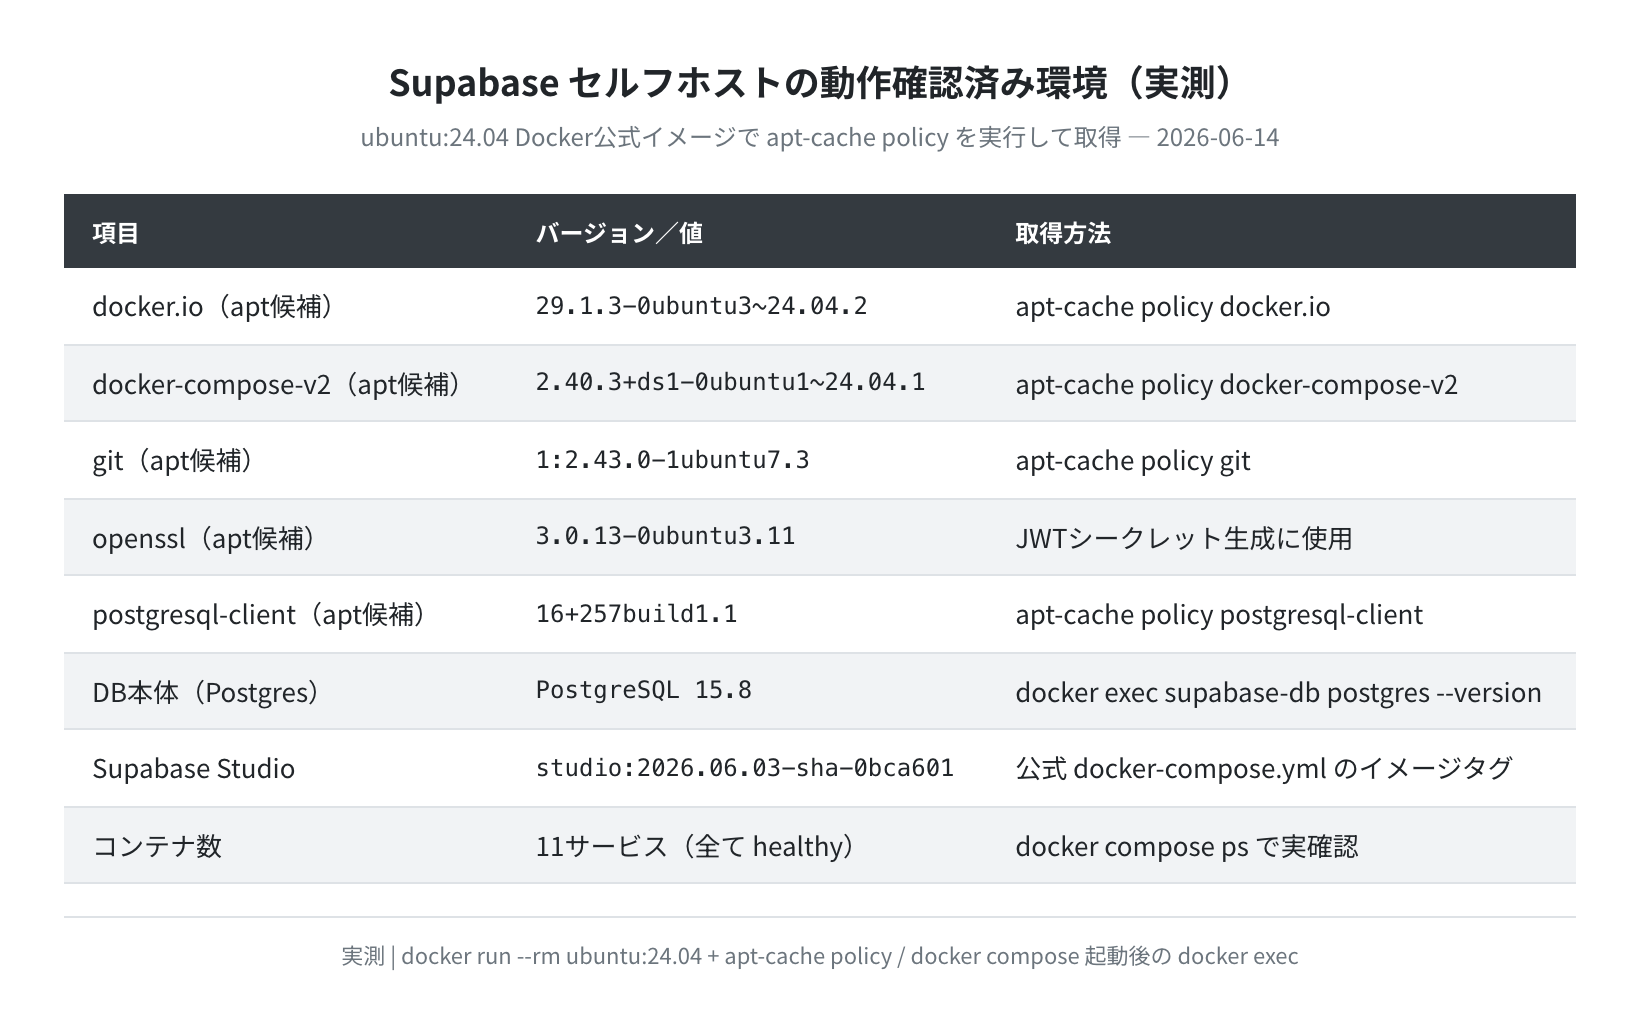
Task: Click the 項目 column header
Action: (116, 233)
